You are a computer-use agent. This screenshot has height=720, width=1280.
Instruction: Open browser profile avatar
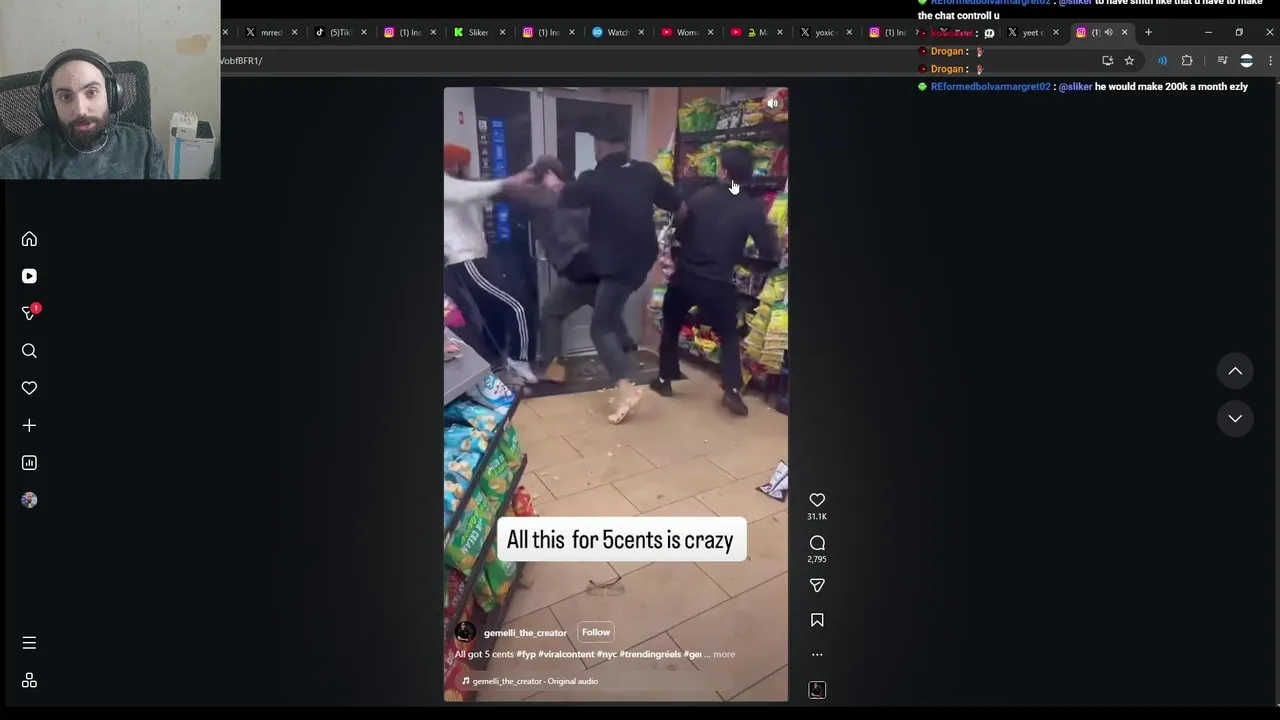click(1246, 61)
